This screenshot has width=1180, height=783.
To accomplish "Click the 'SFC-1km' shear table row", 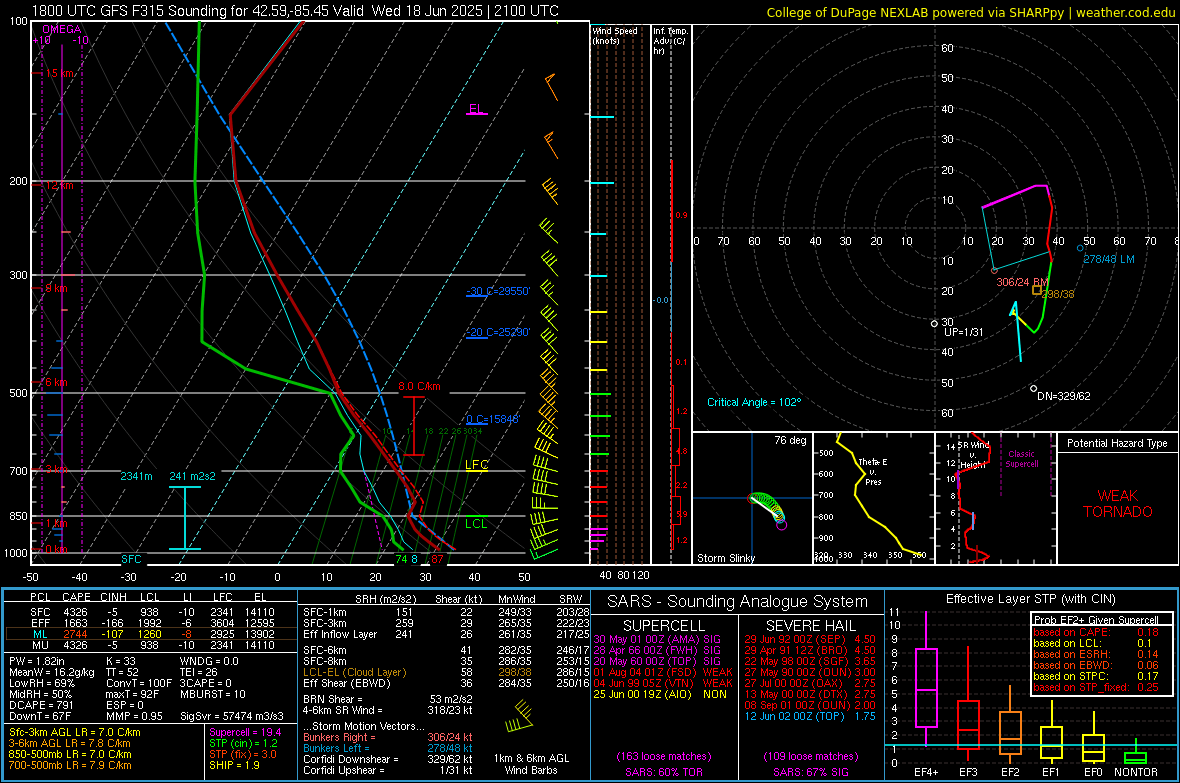I will tap(446, 612).
